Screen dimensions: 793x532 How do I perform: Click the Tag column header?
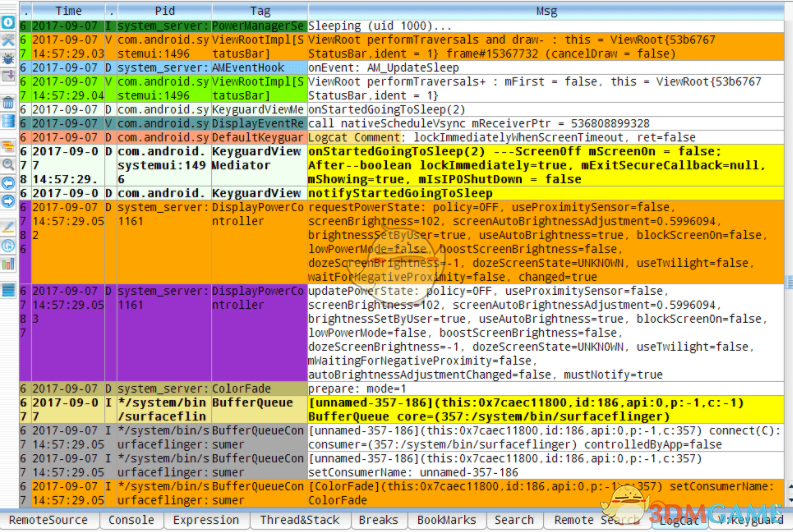pos(260,11)
